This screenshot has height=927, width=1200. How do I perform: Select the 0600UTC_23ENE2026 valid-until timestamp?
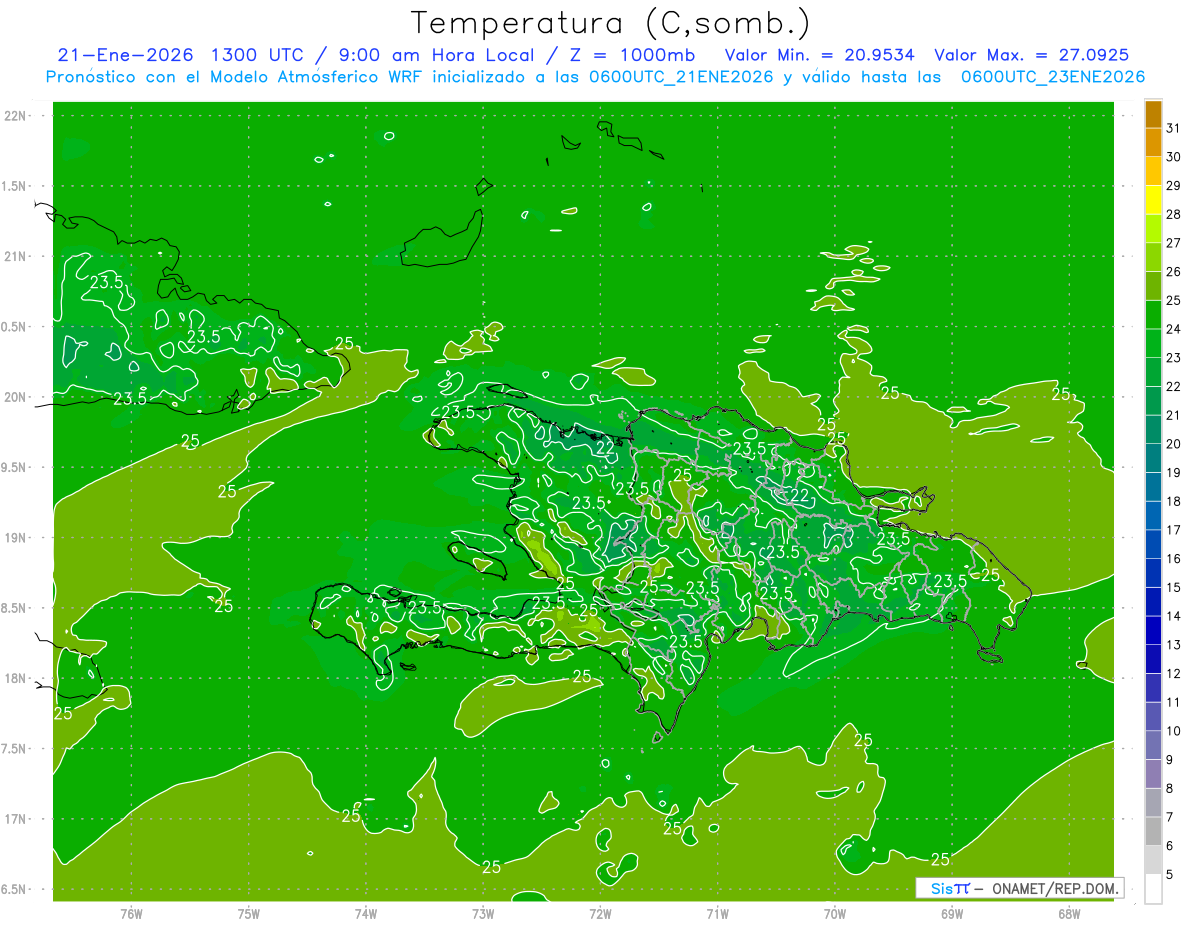coord(1052,77)
